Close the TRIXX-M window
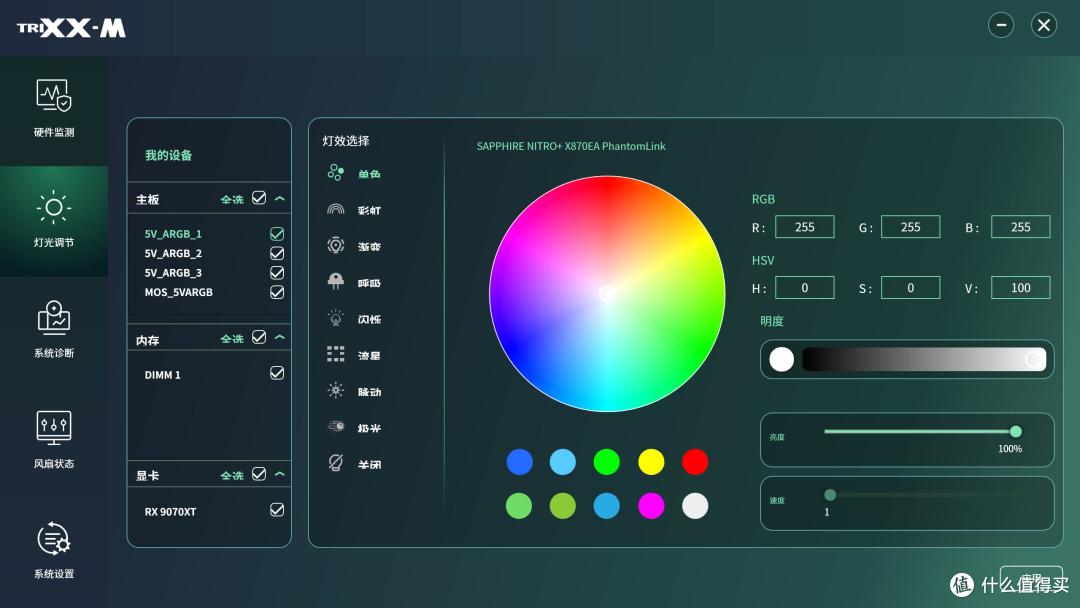This screenshot has width=1080, height=608. [1044, 25]
